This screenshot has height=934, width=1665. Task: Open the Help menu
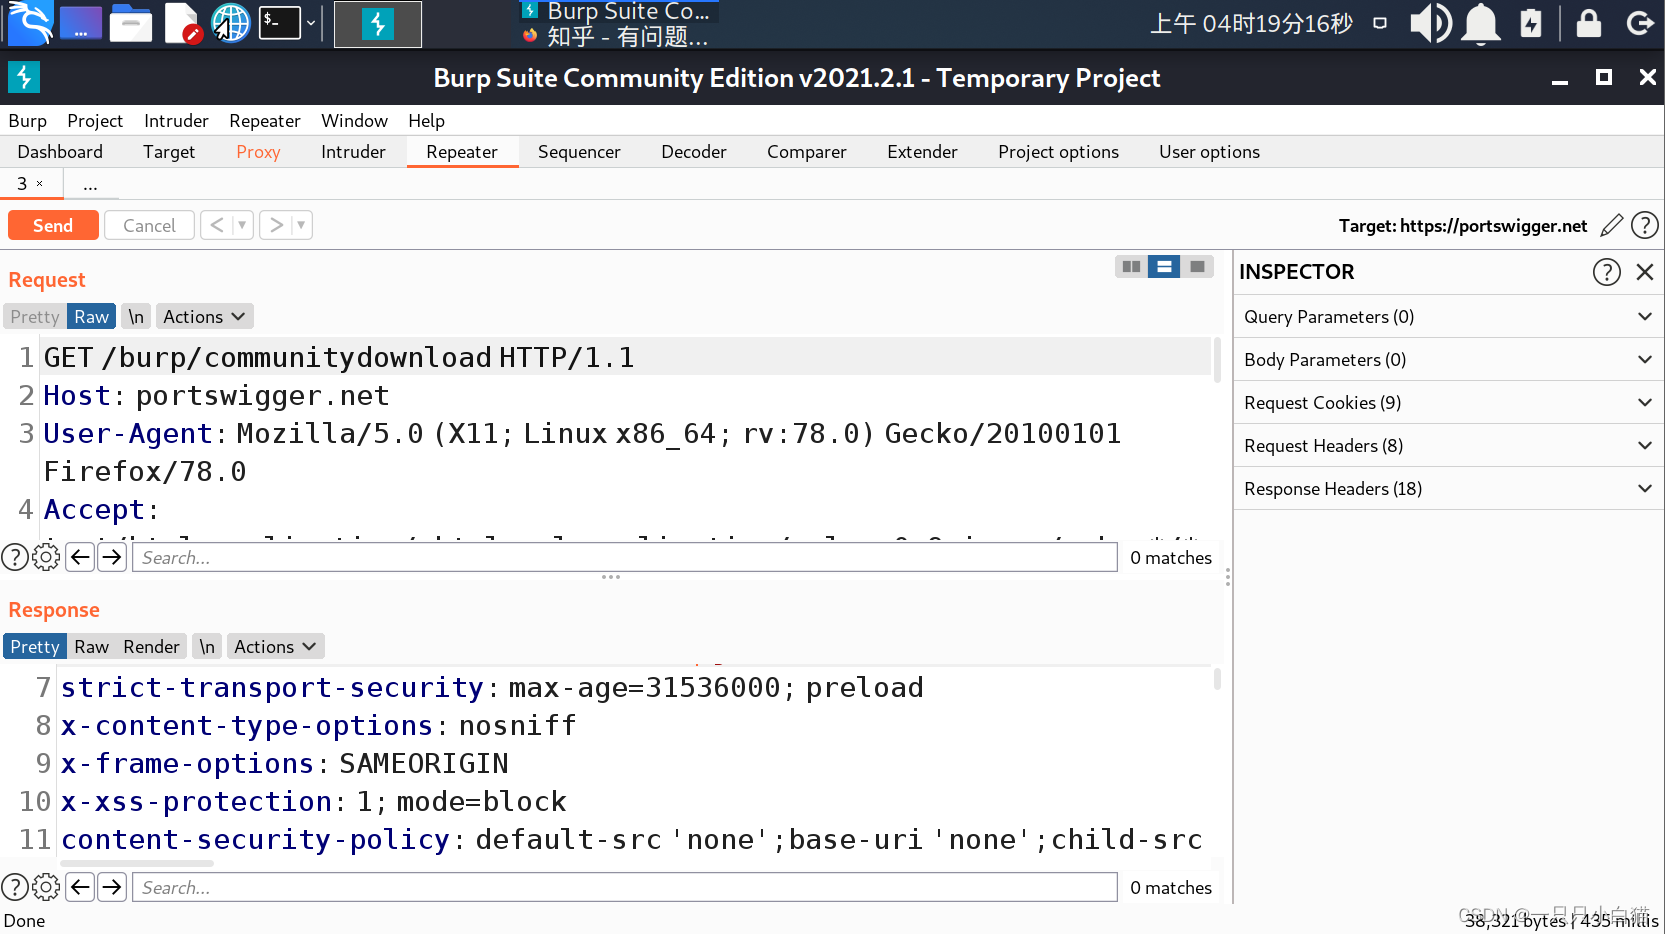(x=426, y=121)
